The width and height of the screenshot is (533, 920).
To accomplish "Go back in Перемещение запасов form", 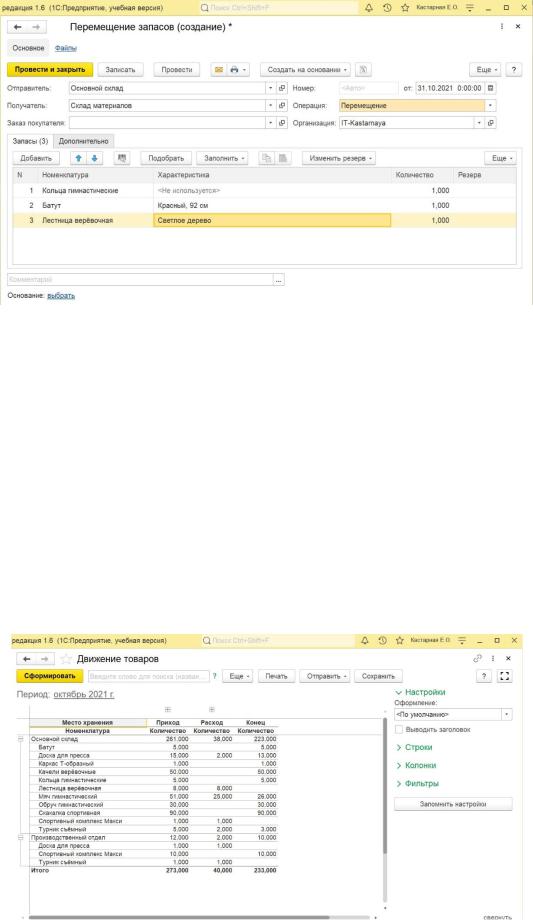I will point(18,27).
